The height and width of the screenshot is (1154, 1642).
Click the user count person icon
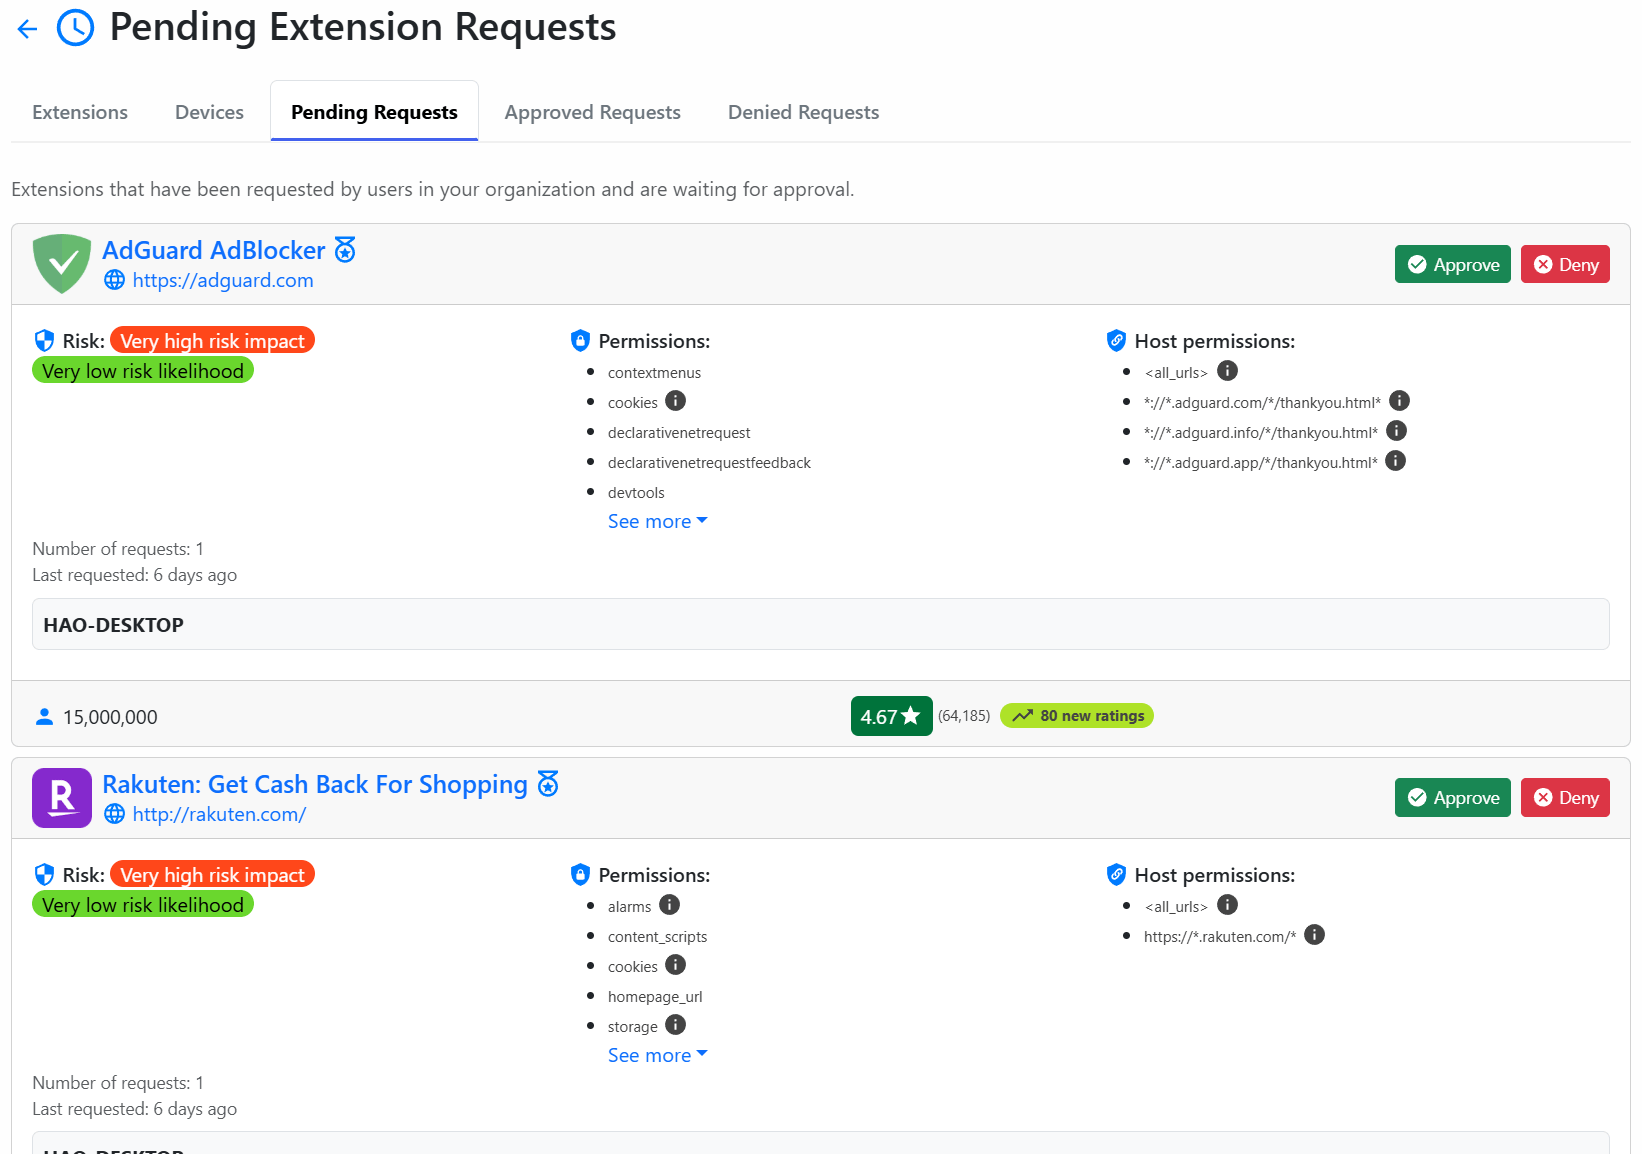tap(44, 717)
